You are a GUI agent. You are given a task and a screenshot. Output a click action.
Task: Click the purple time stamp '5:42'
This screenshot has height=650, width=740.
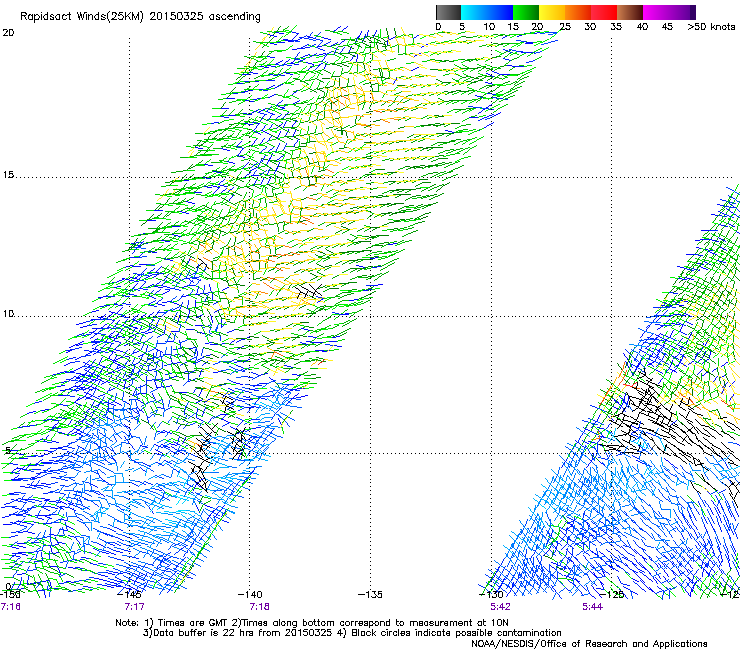click(x=500, y=607)
